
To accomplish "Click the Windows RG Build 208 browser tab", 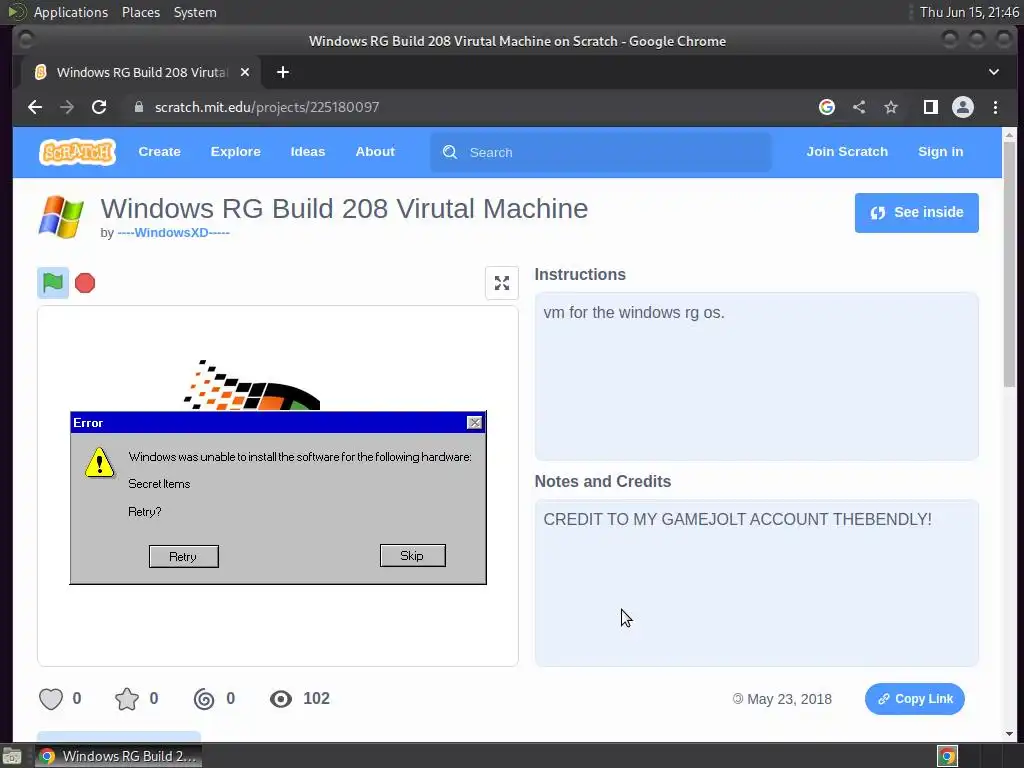I will 142,72.
